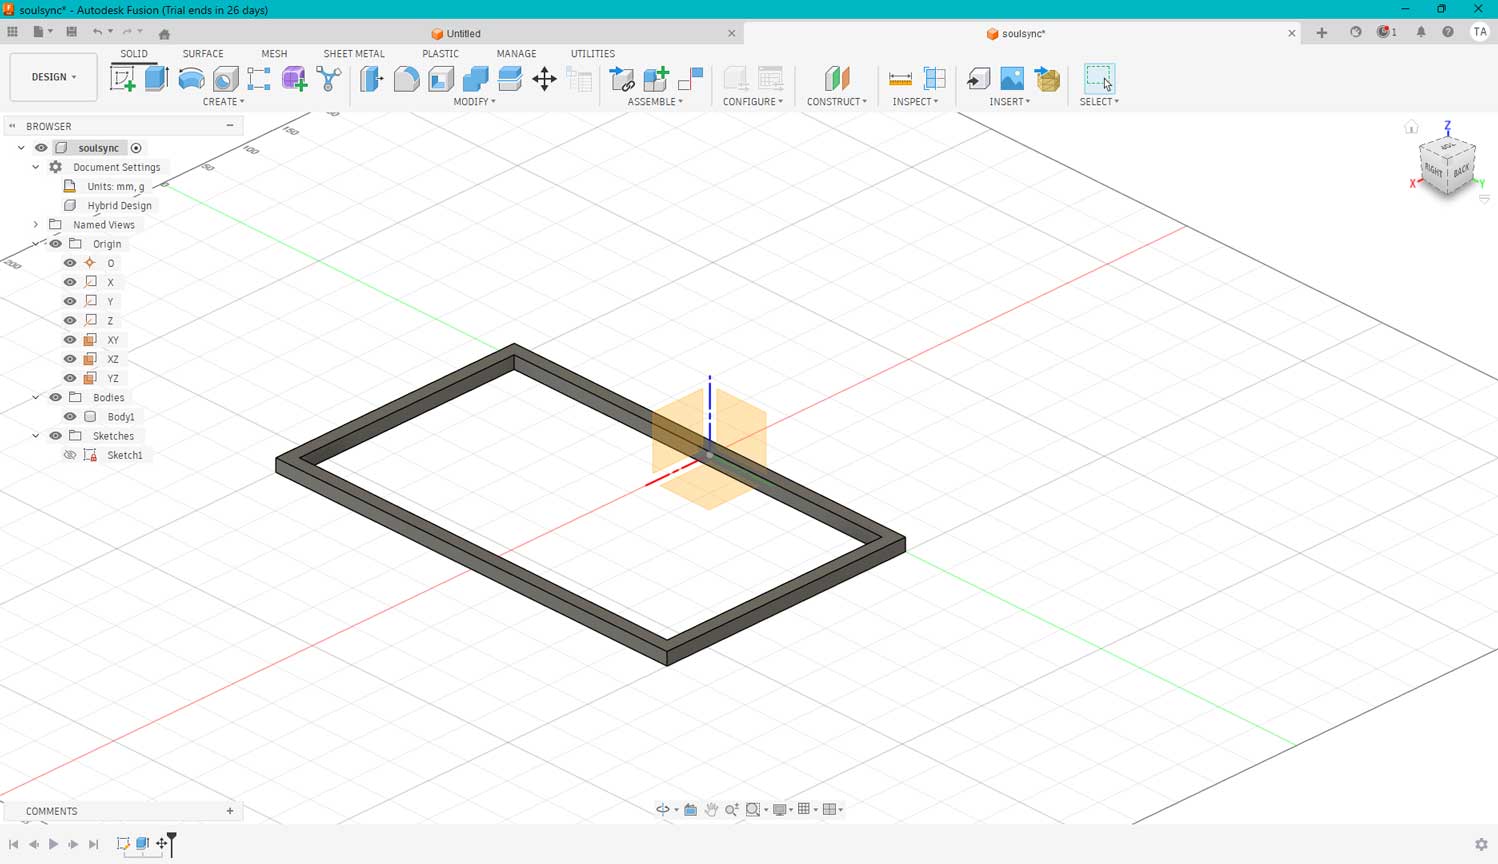The image size is (1498, 864).
Task: Toggle visibility of the soulsync component
Action: pyautogui.click(x=41, y=148)
